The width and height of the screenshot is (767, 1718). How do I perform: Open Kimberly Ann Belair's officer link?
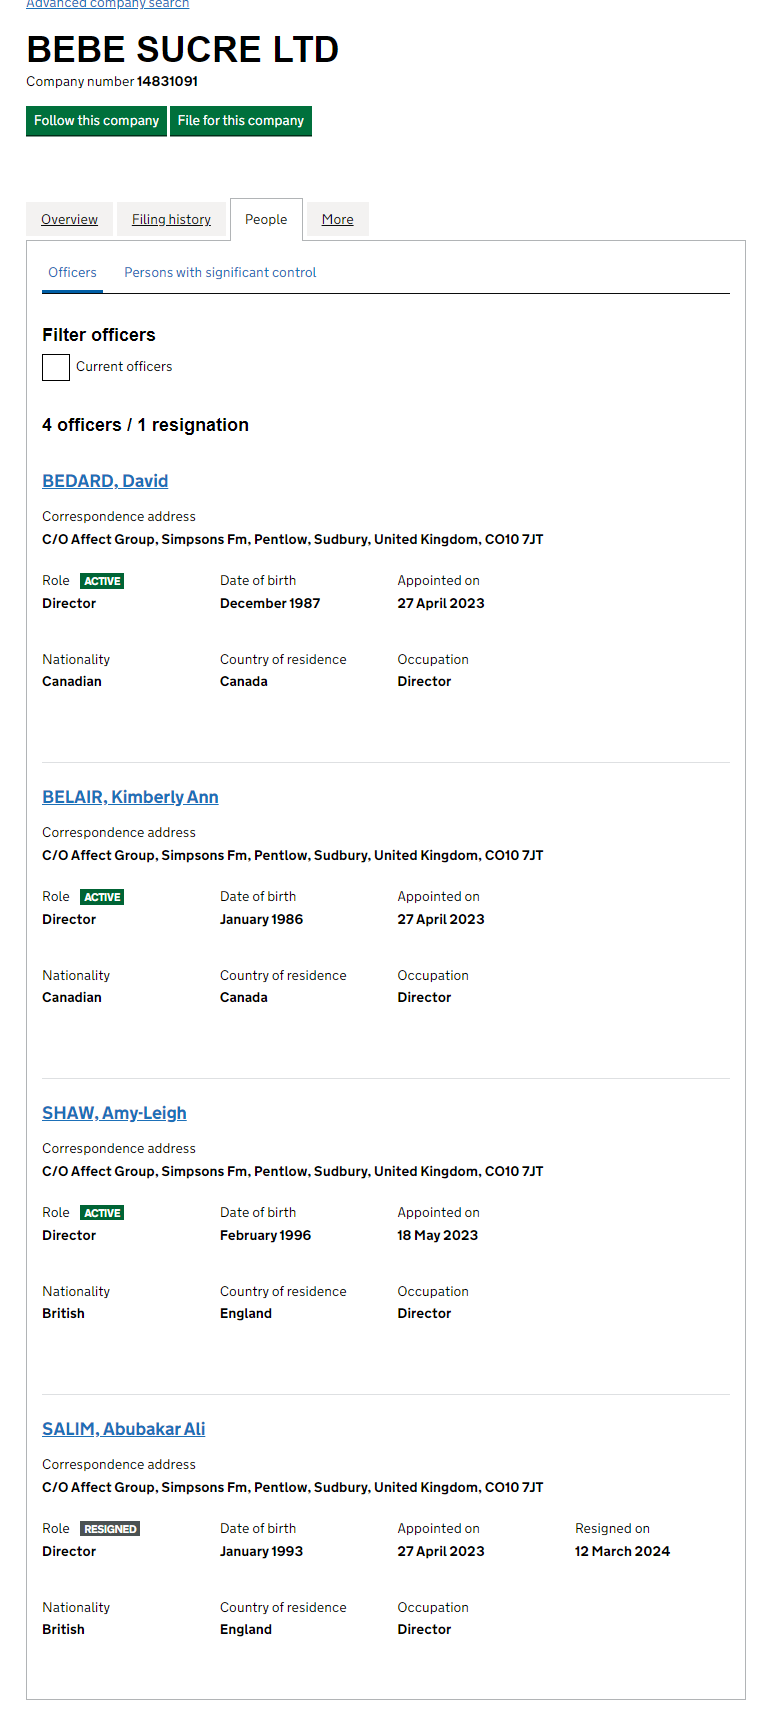[130, 797]
